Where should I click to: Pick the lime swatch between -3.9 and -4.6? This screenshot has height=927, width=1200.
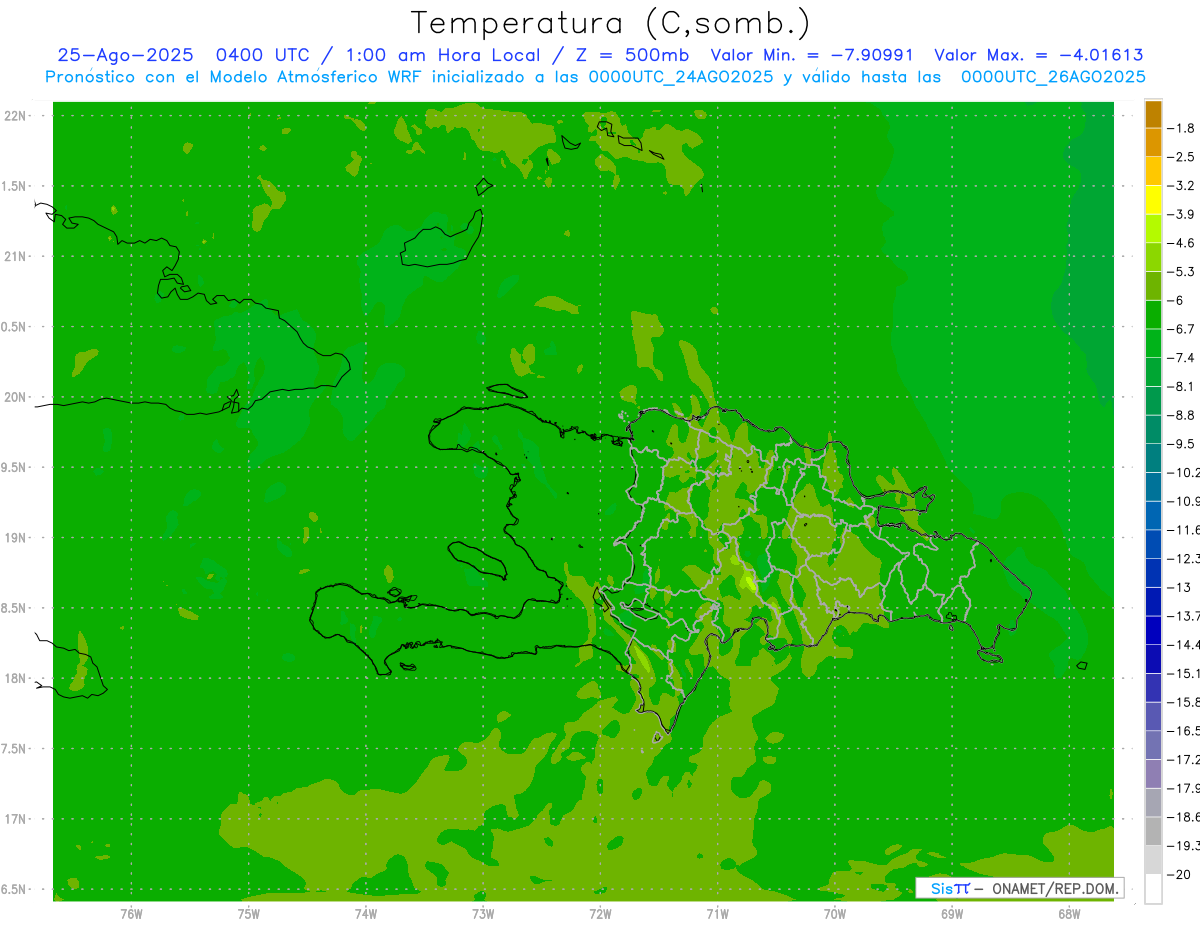pyautogui.click(x=1153, y=229)
